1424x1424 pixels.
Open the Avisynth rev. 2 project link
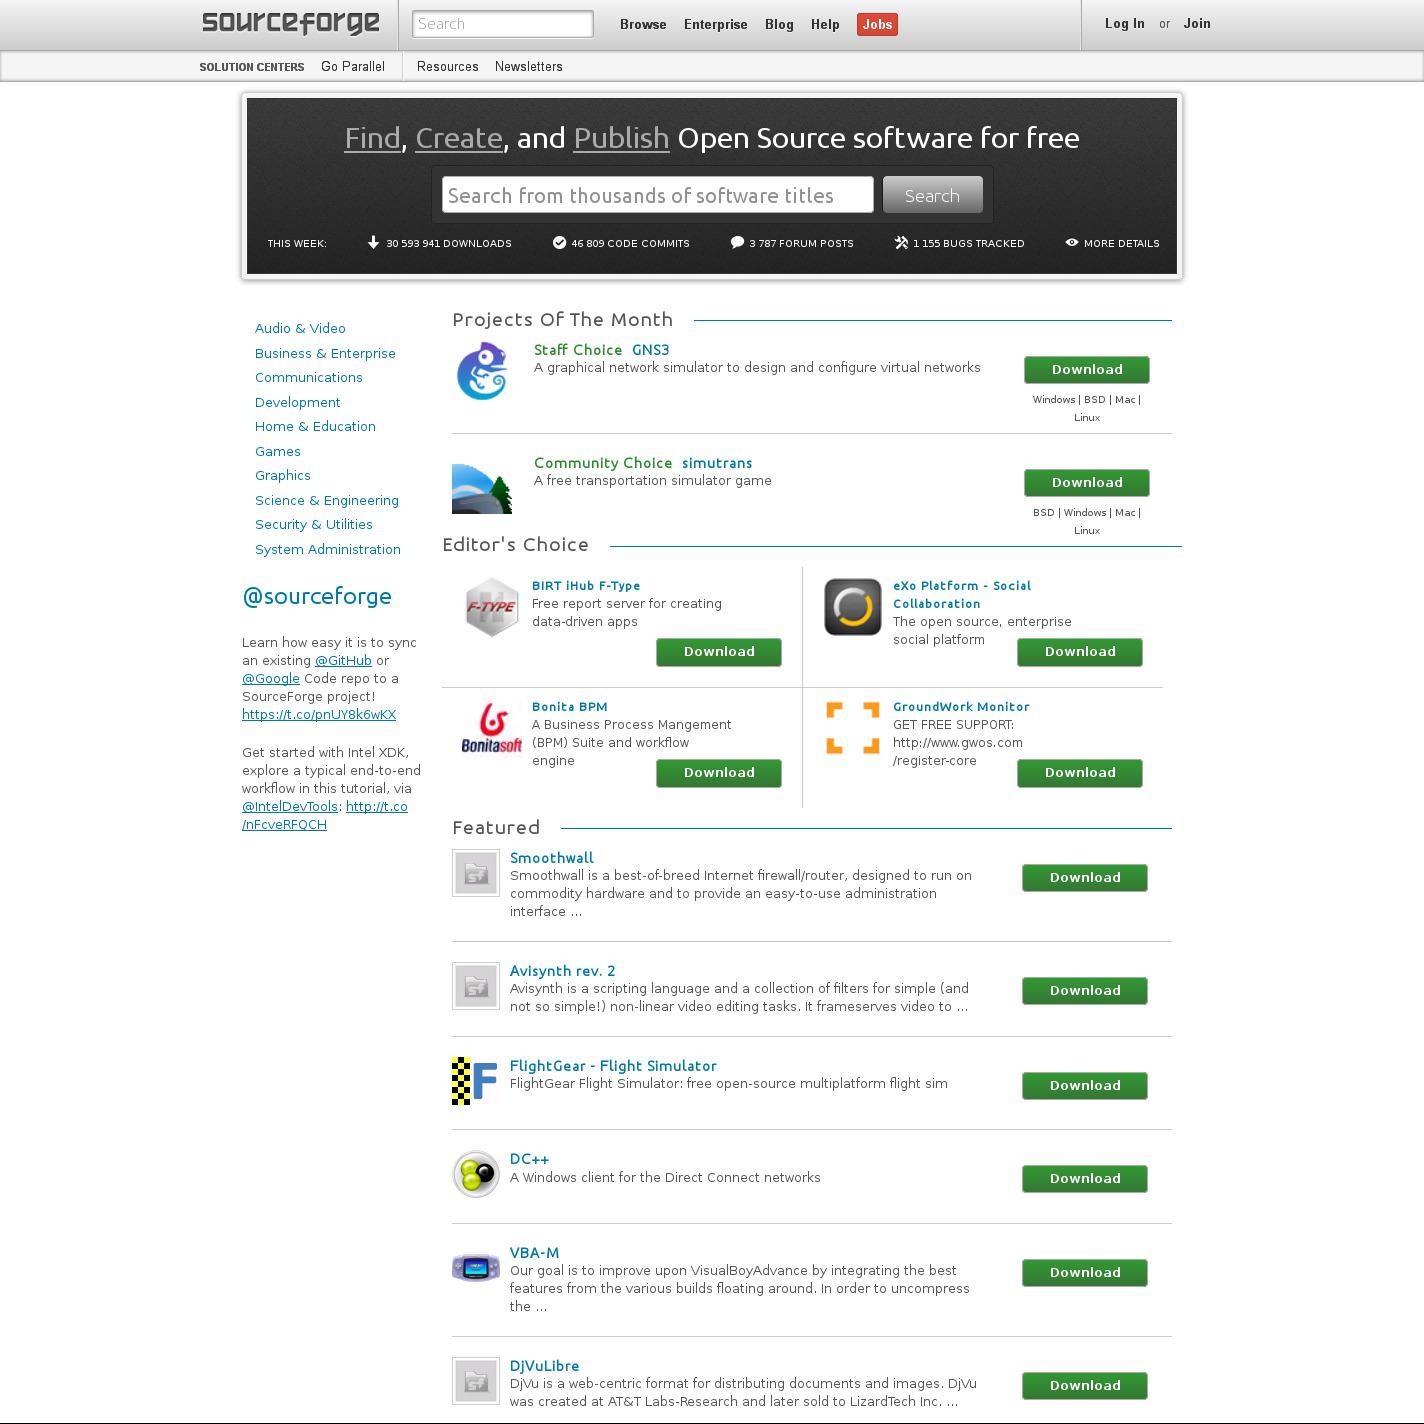point(562,971)
